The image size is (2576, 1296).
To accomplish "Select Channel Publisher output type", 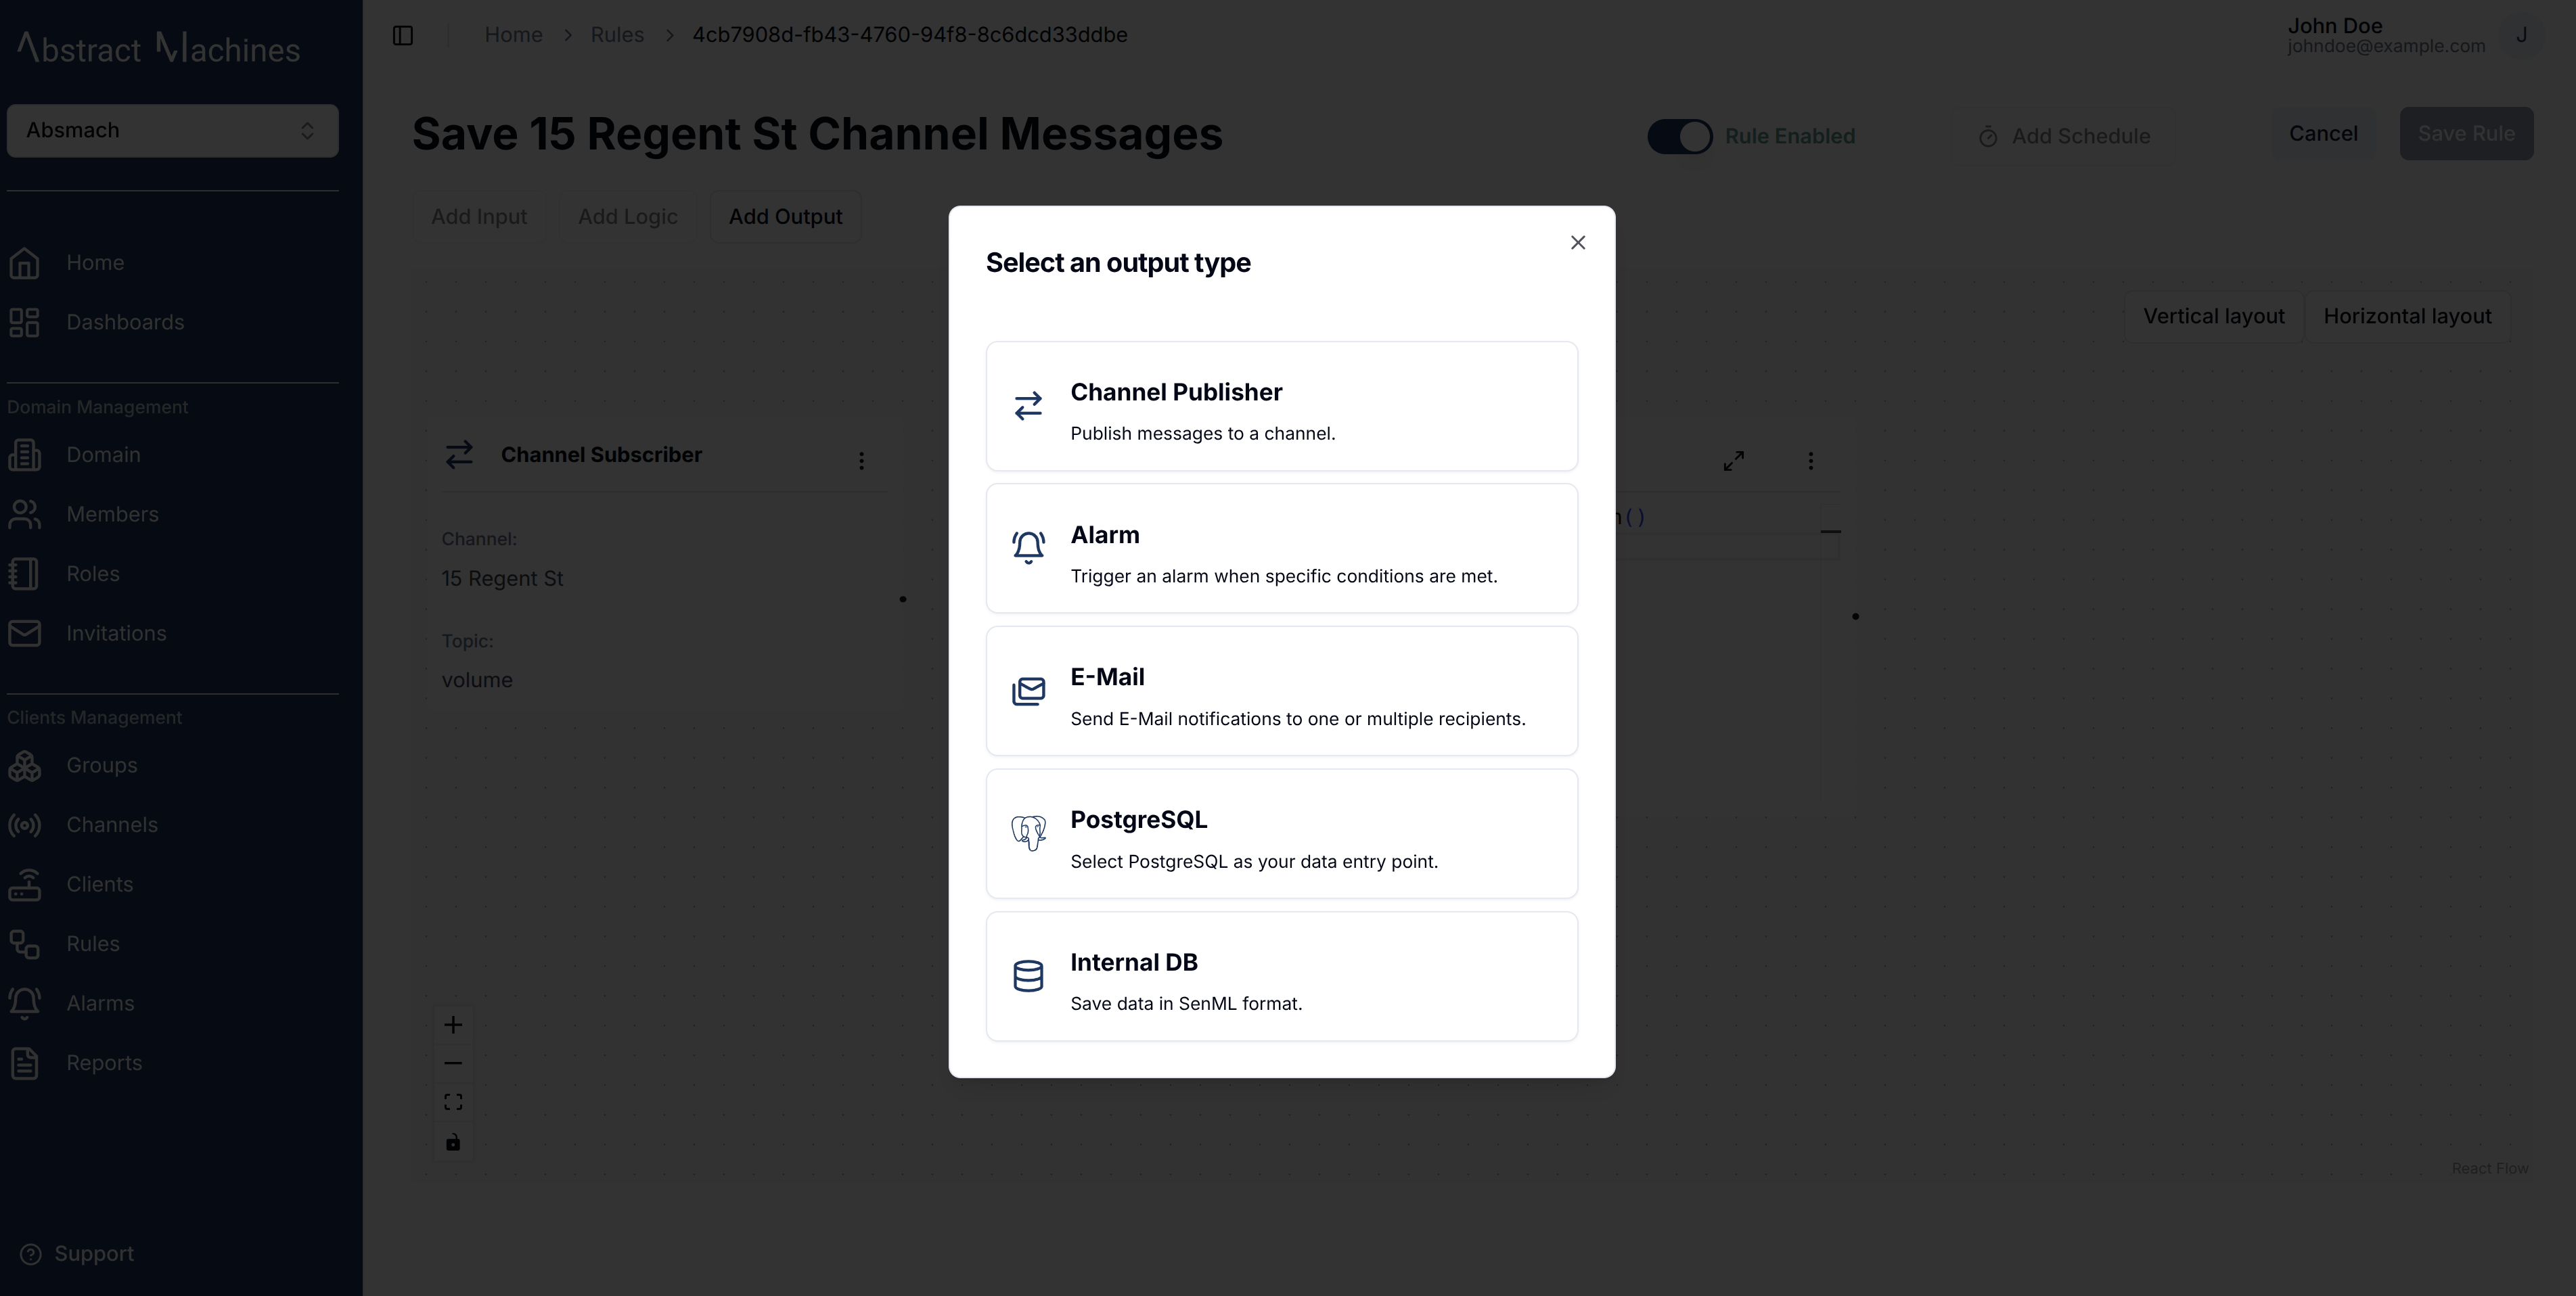I will [1281, 406].
